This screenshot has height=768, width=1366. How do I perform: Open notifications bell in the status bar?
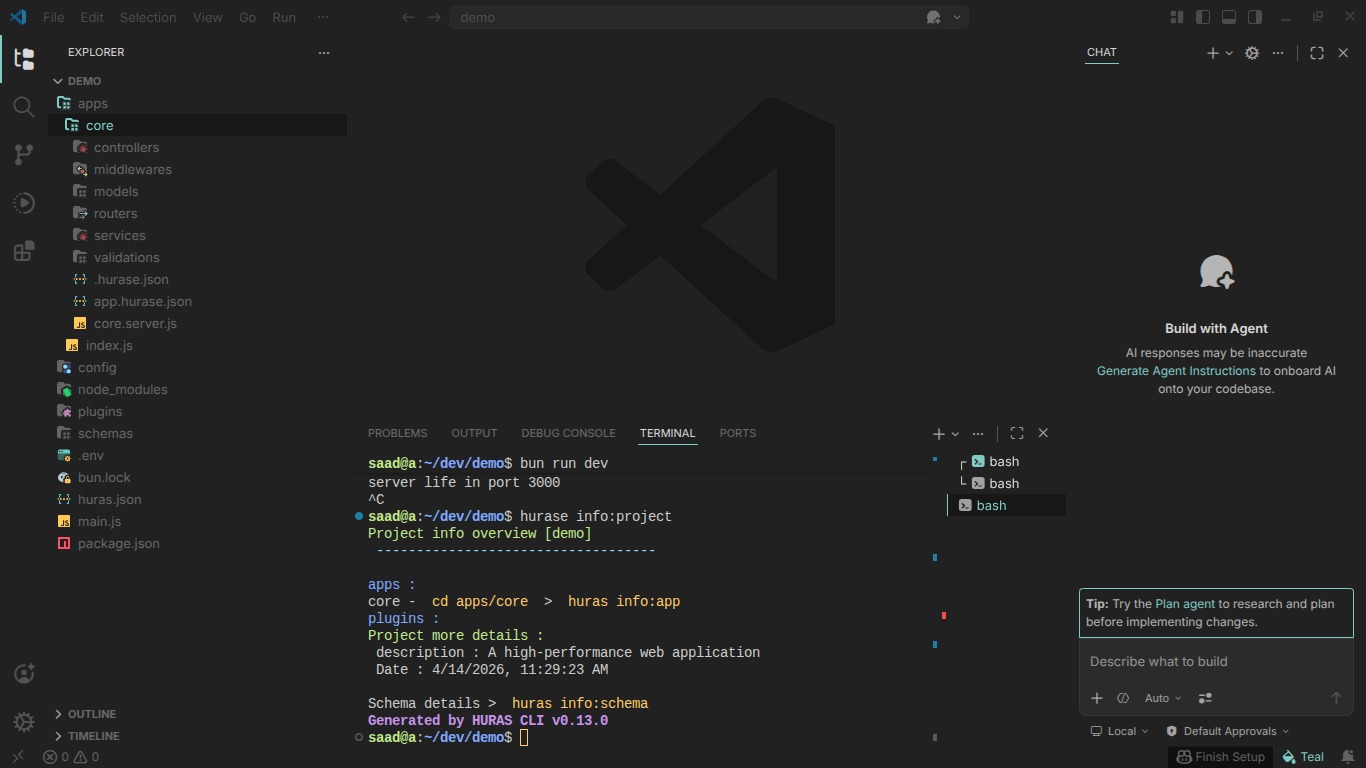click(x=1348, y=757)
